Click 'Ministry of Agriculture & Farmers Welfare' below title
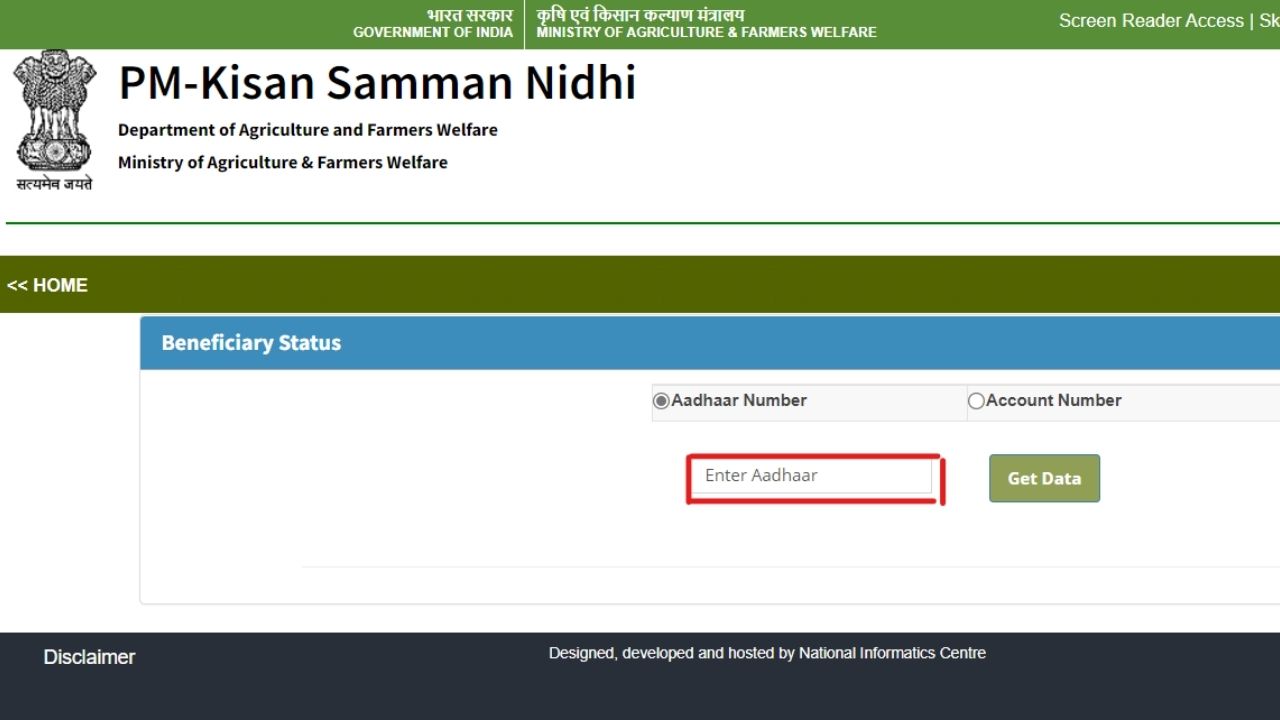The image size is (1280, 720). tap(283, 162)
